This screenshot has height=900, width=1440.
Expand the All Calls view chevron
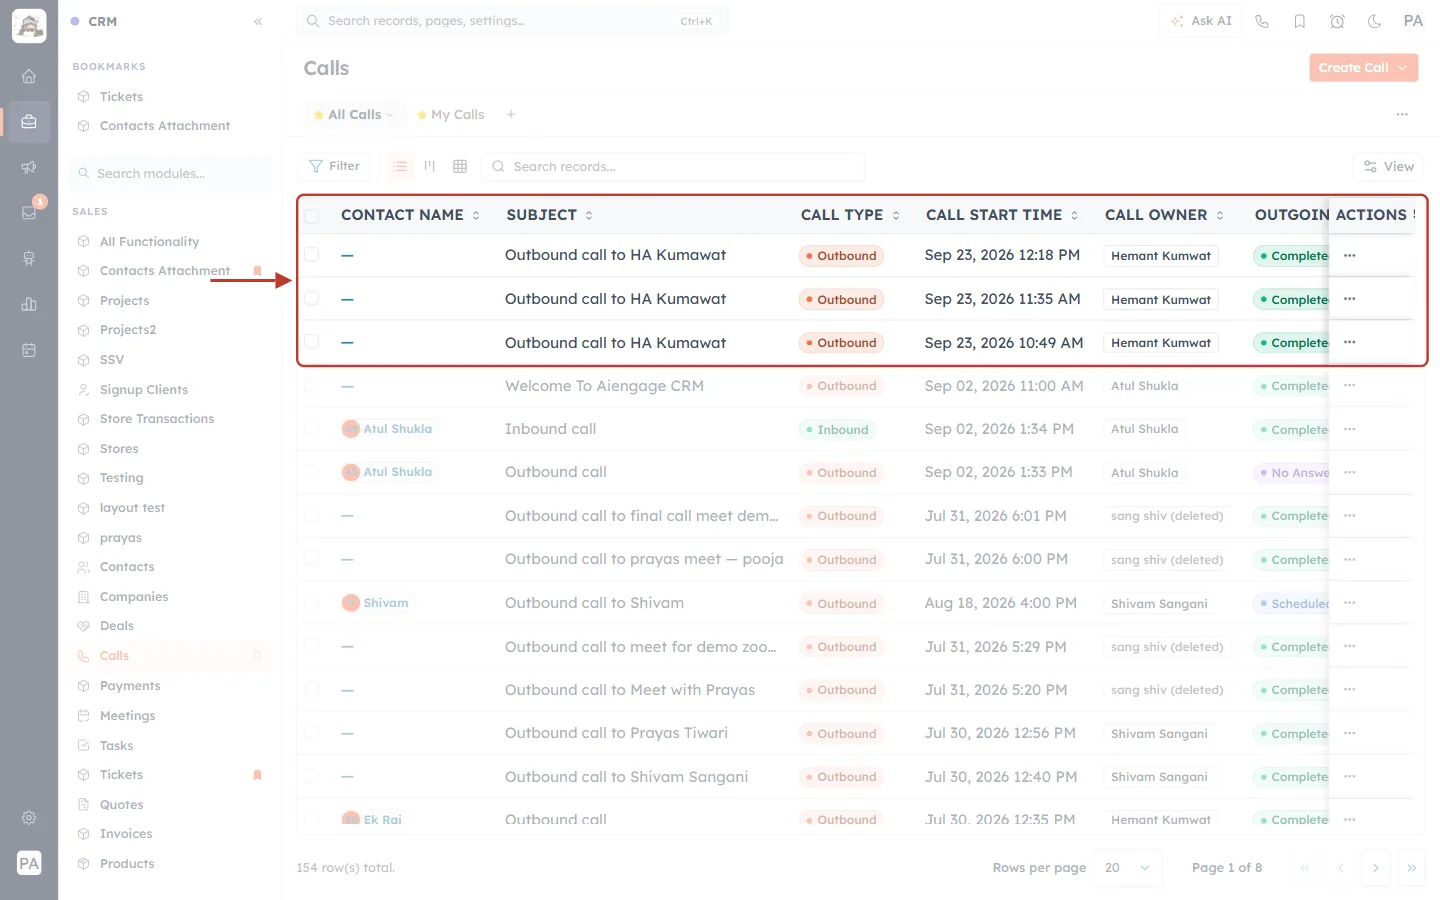click(x=390, y=115)
